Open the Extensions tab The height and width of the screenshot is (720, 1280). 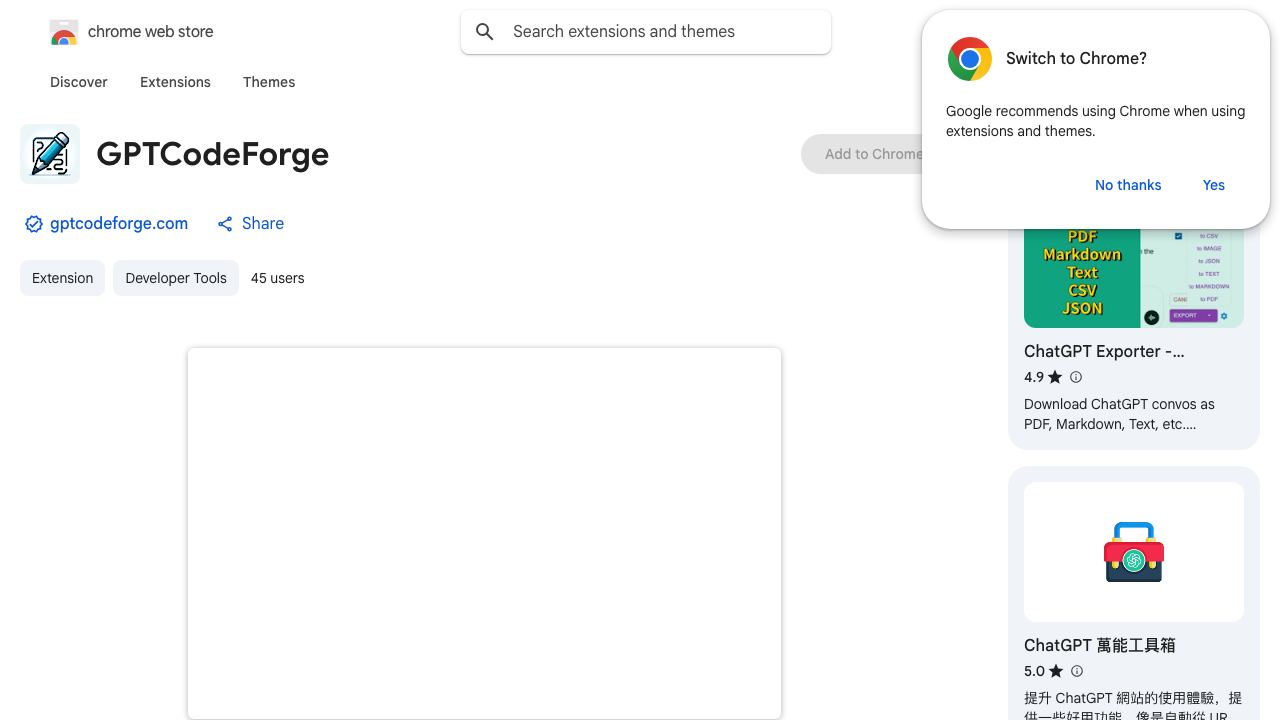coord(175,82)
